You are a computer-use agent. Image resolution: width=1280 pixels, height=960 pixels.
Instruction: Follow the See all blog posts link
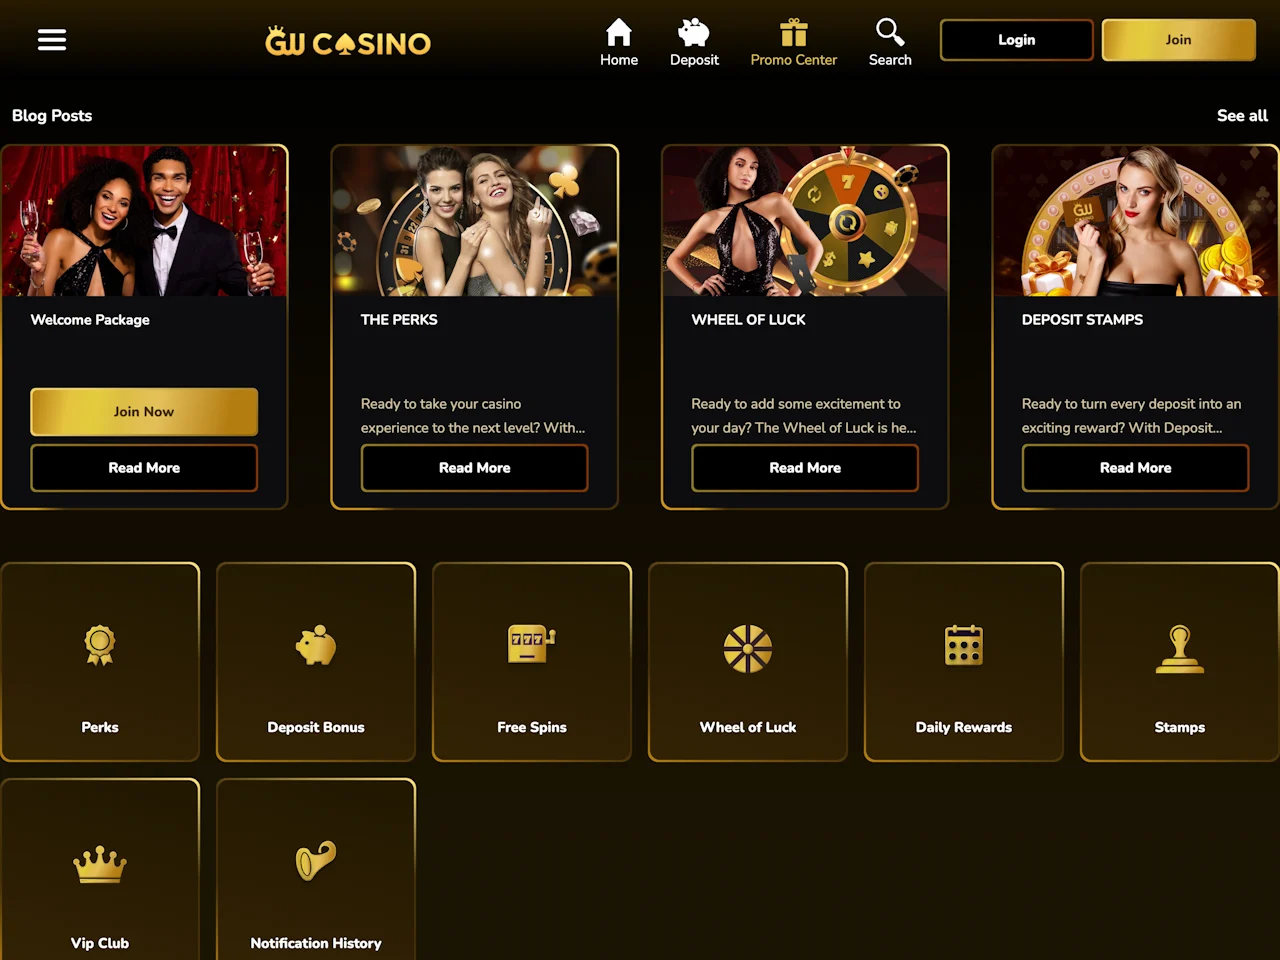point(1242,116)
